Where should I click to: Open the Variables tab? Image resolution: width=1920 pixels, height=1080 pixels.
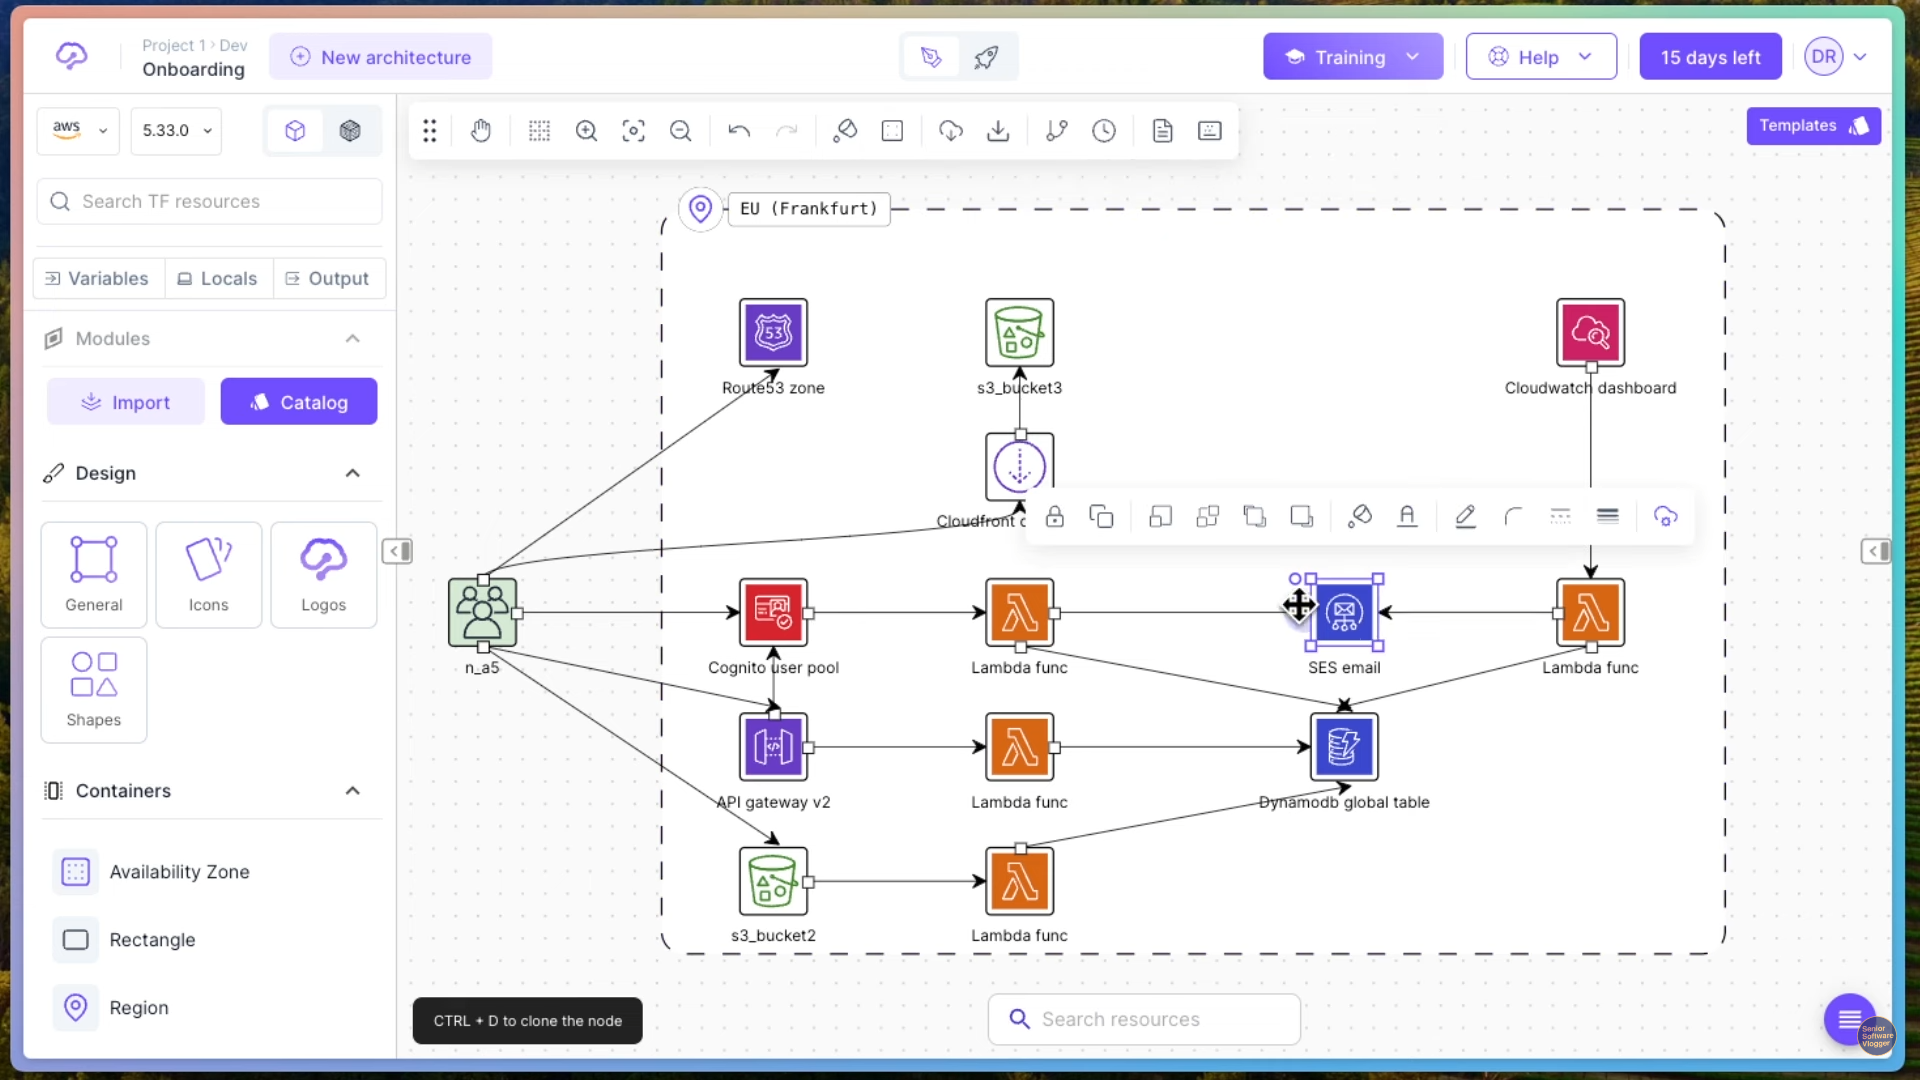pos(98,278)
